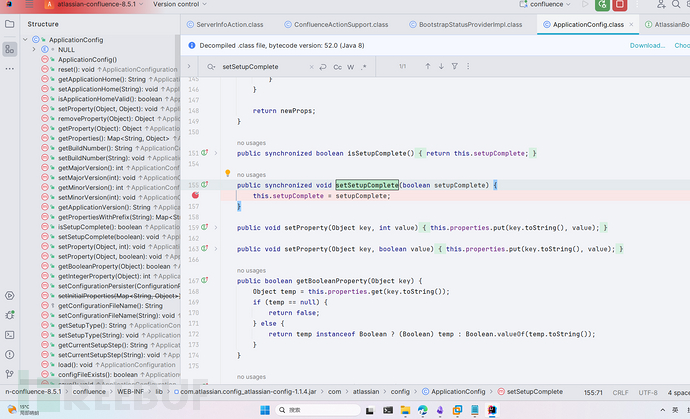Switch to BootstrapStatusProviderImpl.class tab
The width and height of the screenshot is (690, 419).
pos(466,25)
